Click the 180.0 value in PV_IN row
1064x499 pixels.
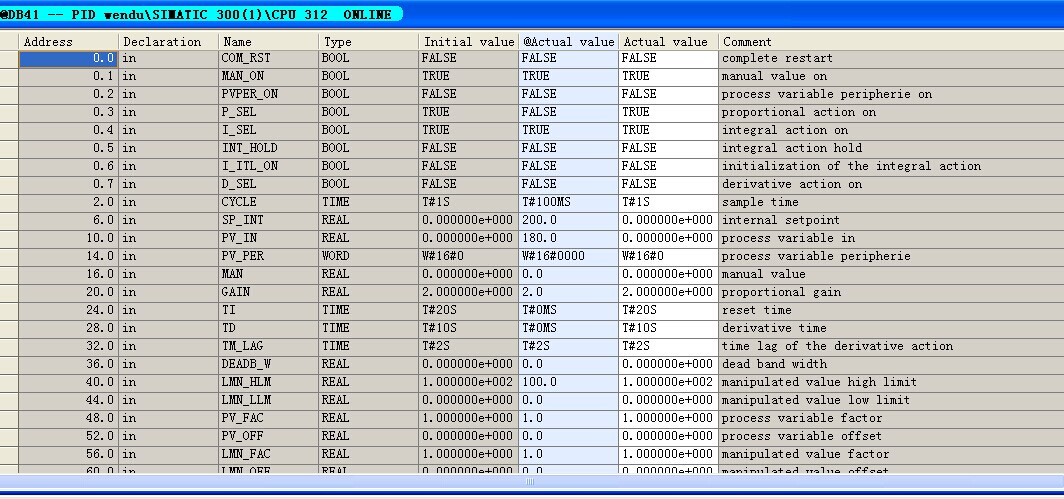(568, 238)
